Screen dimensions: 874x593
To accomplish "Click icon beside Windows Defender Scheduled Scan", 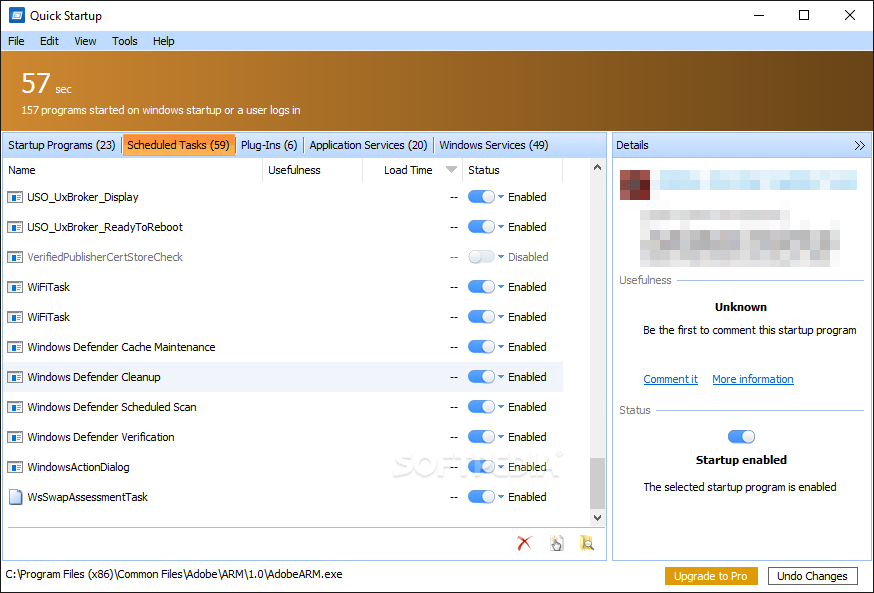I will point(15,407).
